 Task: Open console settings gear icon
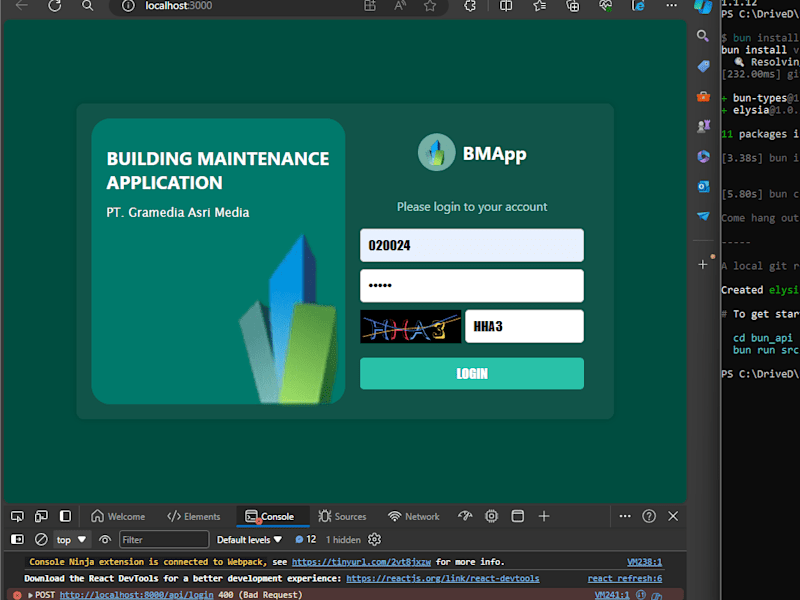[374, 540]
